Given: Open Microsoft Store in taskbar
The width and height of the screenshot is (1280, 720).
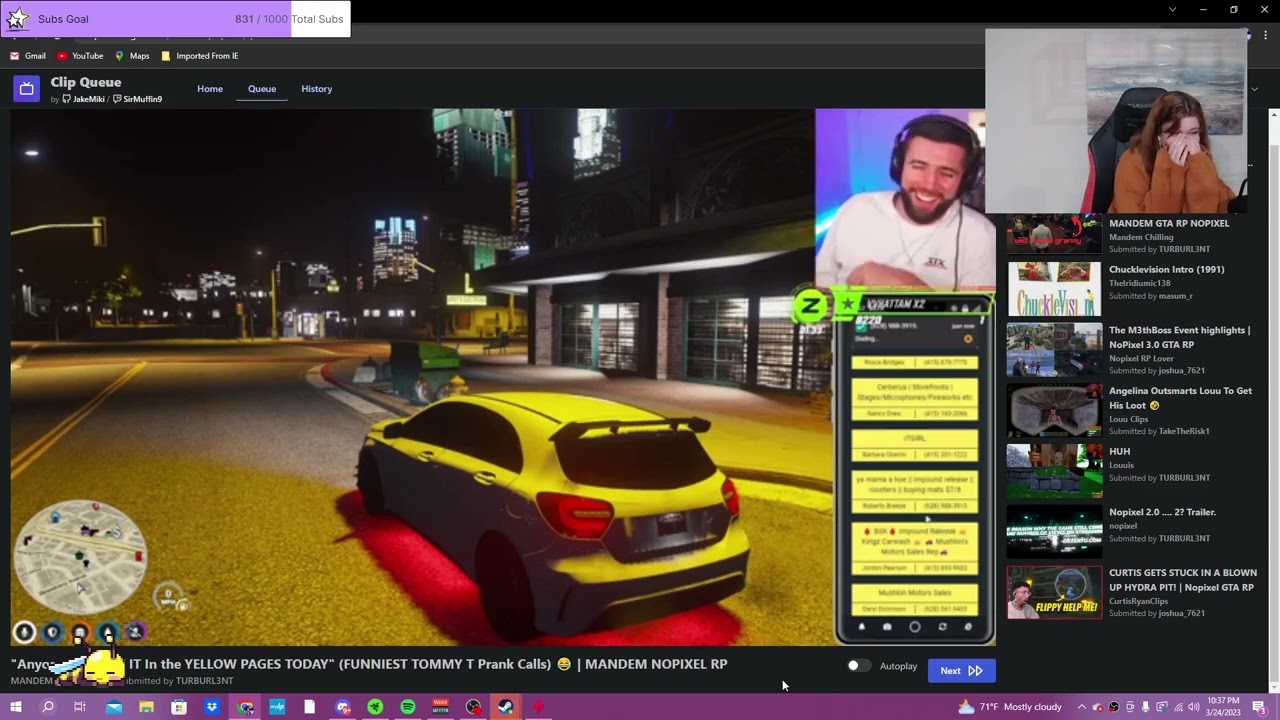Looking at the screenshot, I should [179, 707].
